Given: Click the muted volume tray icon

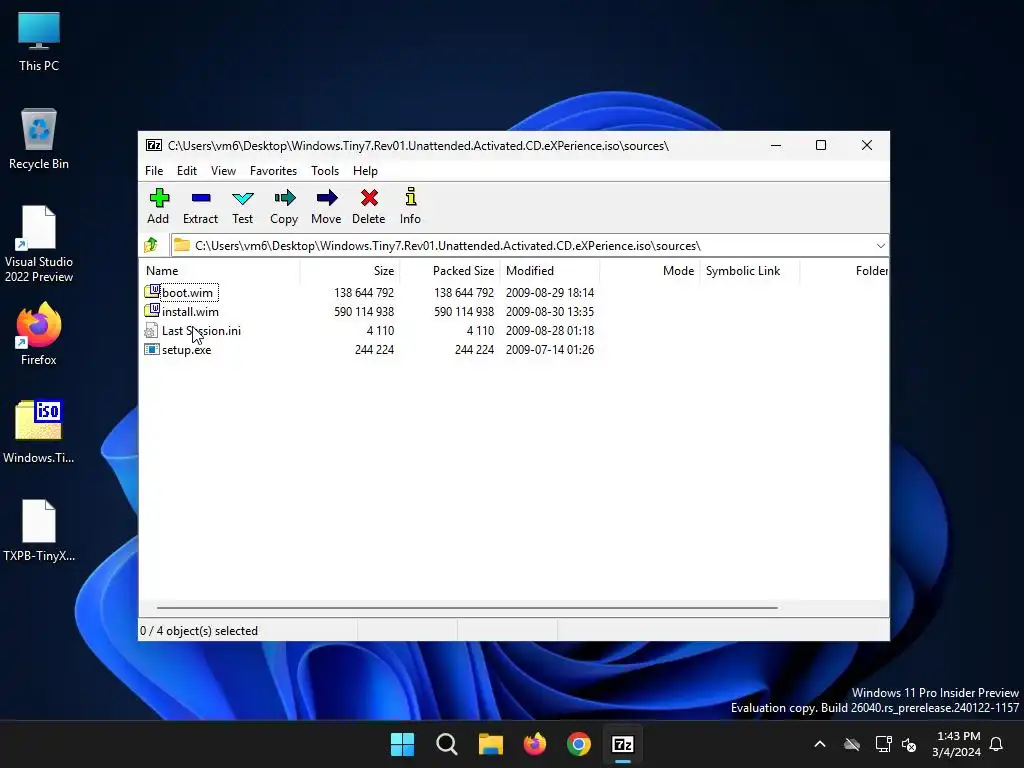Looking at the screenshot, I should pos(909,744).
